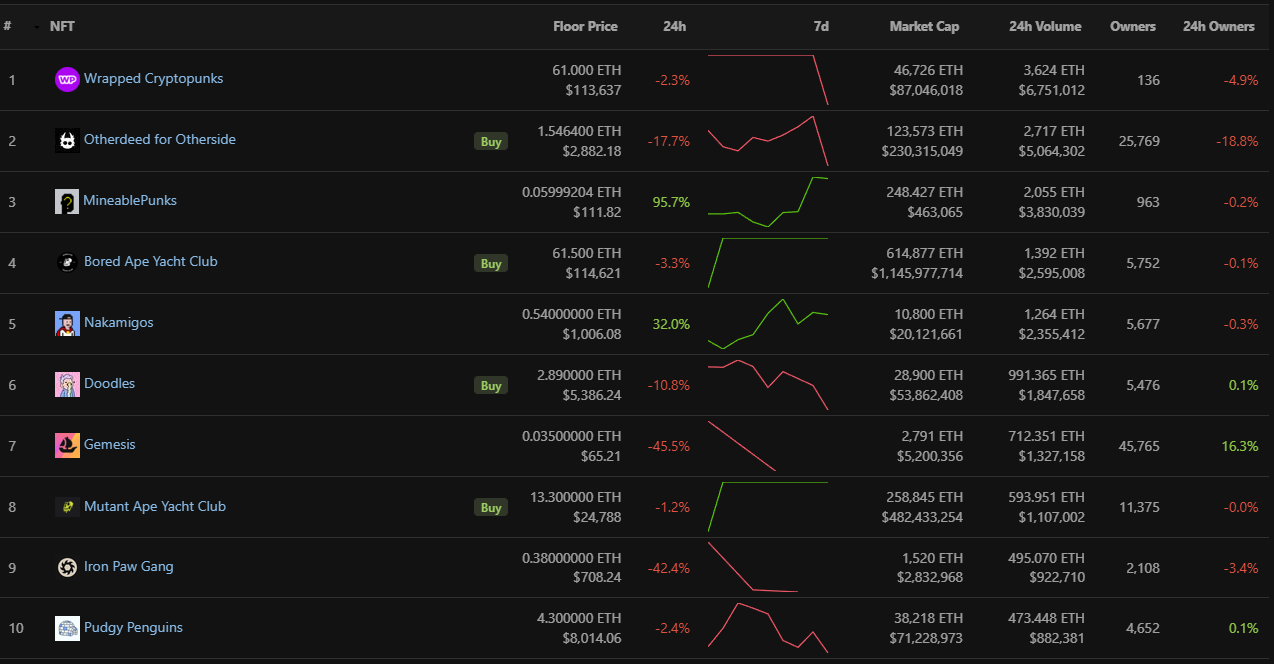Click 614,877 ETH market cap value
This screenshot has height=664, width=1274.
tap(925, 253)
